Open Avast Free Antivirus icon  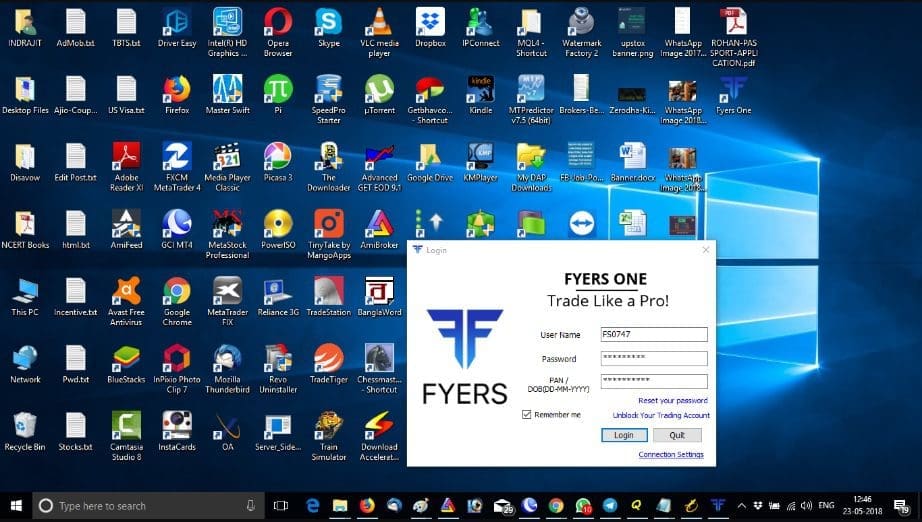tap(126, 302)
